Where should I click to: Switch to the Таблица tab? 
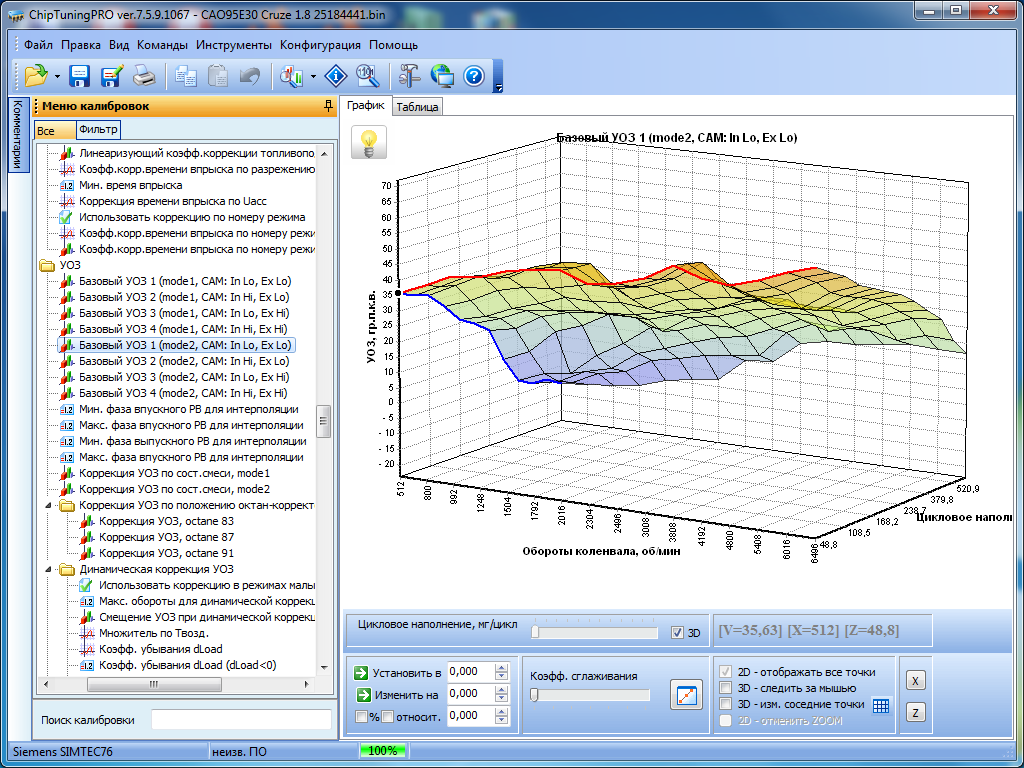417,107
